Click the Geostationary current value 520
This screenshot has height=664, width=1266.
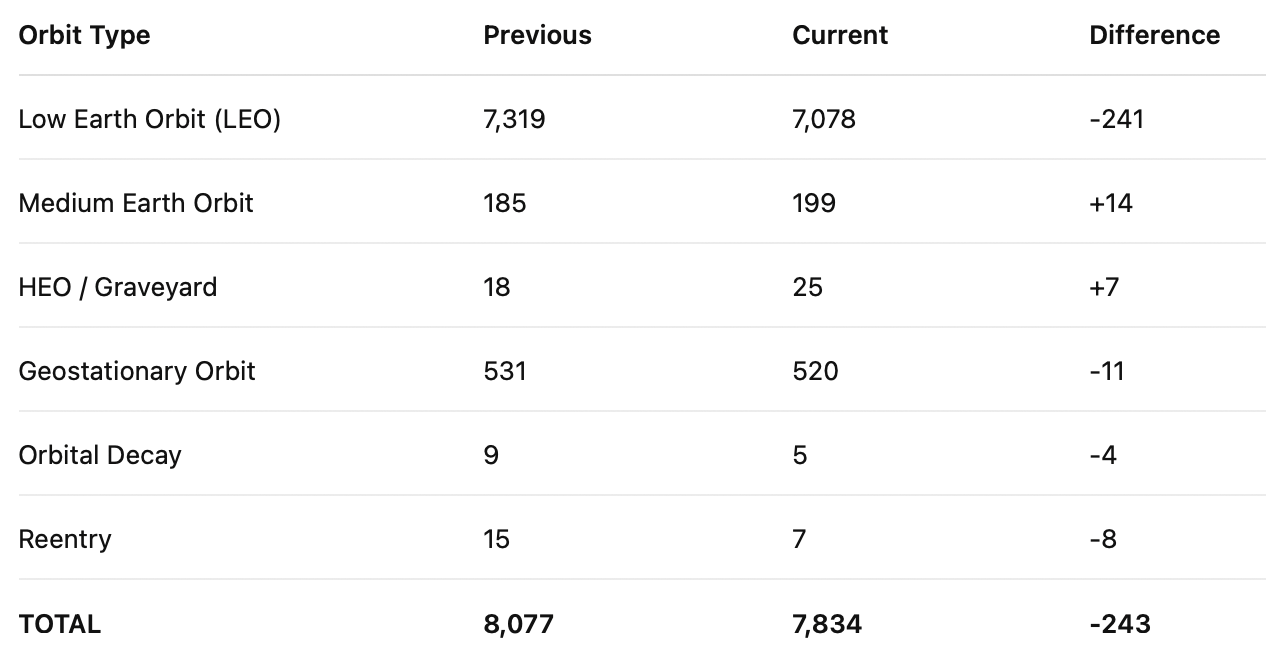816,372
